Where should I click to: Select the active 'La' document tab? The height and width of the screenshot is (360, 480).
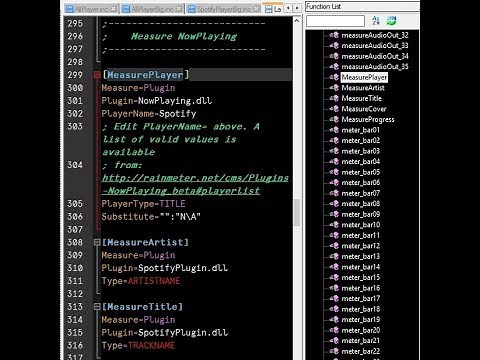[x=273, y=9]
